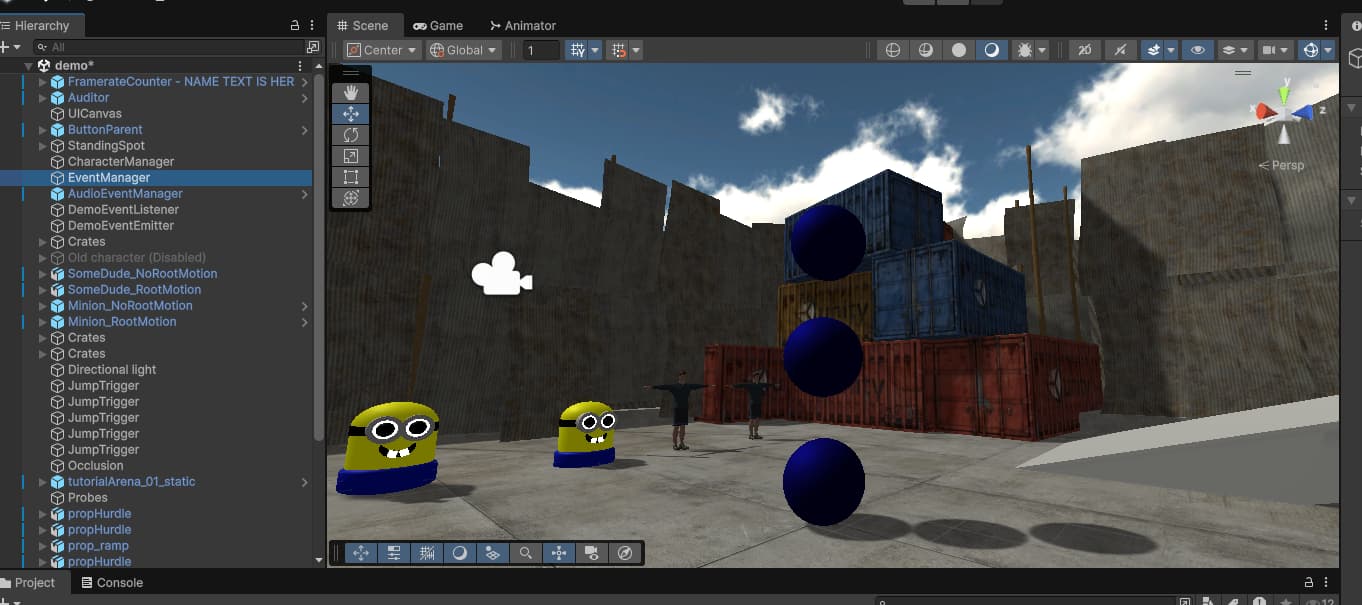Lock the Project panel via padlock icon

(1308, 582)
